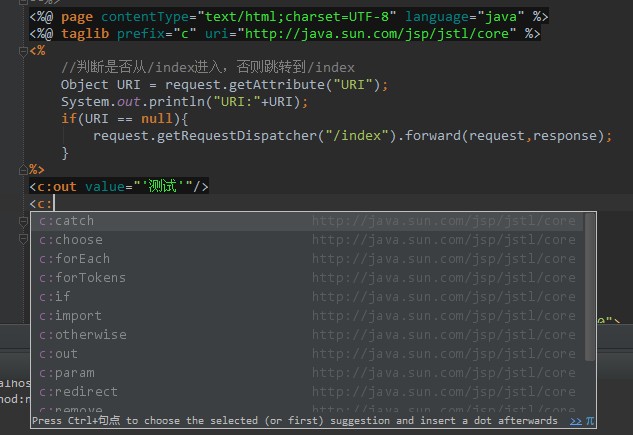
Task: Click the if(URI == null) statement
Action: [x=124, y=119]
